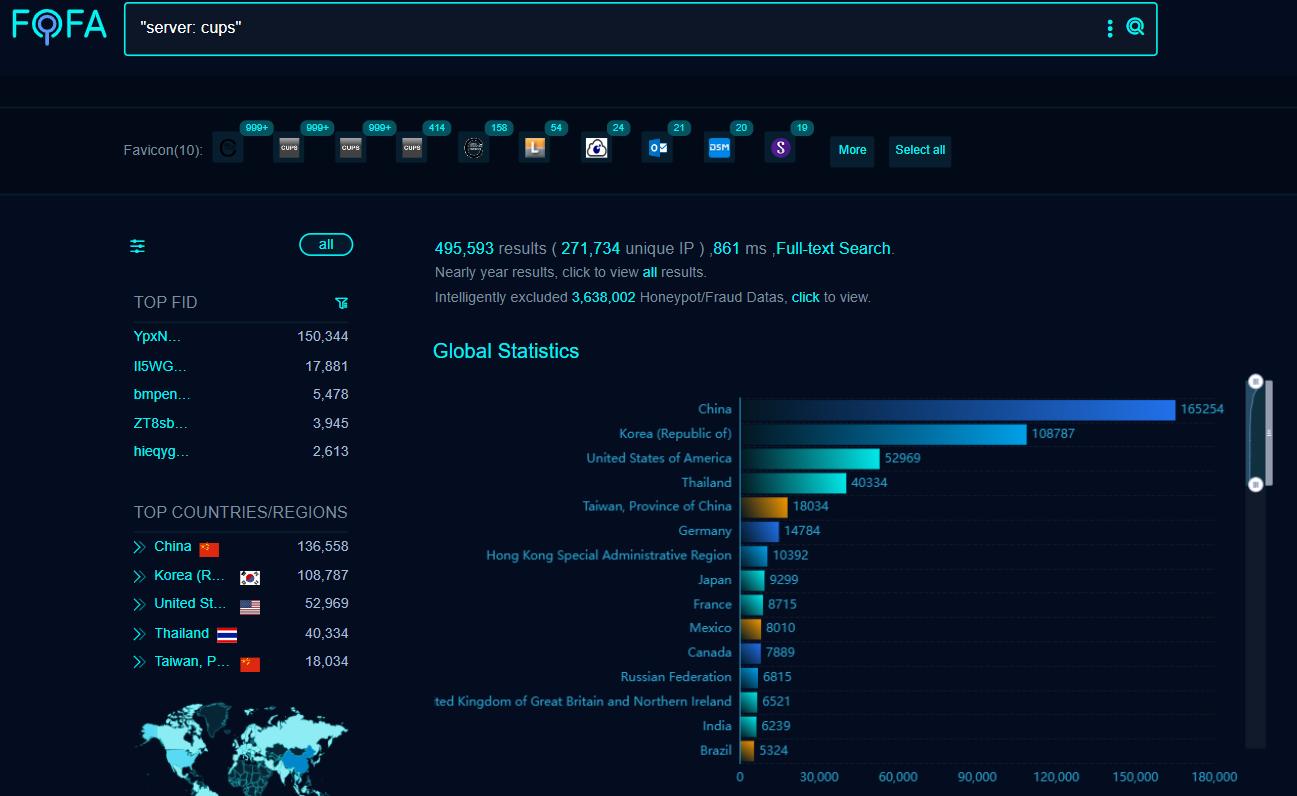1297x796 pixels.
Task: Filter by FID bmpen...
Action: click(162, 394)
